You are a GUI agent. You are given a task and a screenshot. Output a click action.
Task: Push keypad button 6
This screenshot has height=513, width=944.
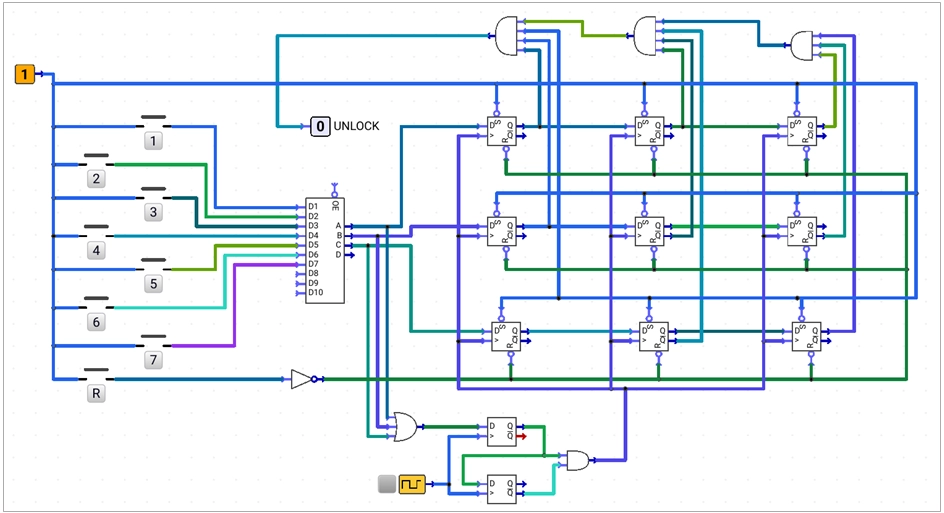96,322
